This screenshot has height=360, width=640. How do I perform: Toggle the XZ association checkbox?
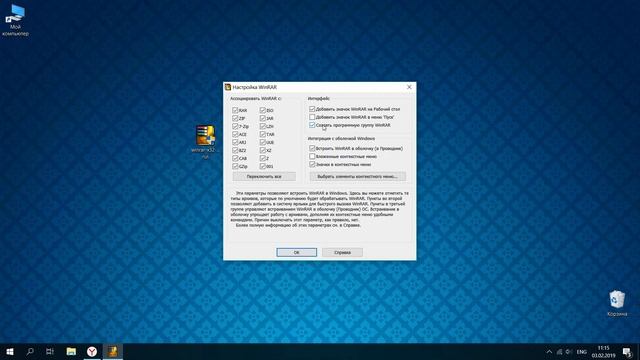pyautogui.click(x=263, y=150)
